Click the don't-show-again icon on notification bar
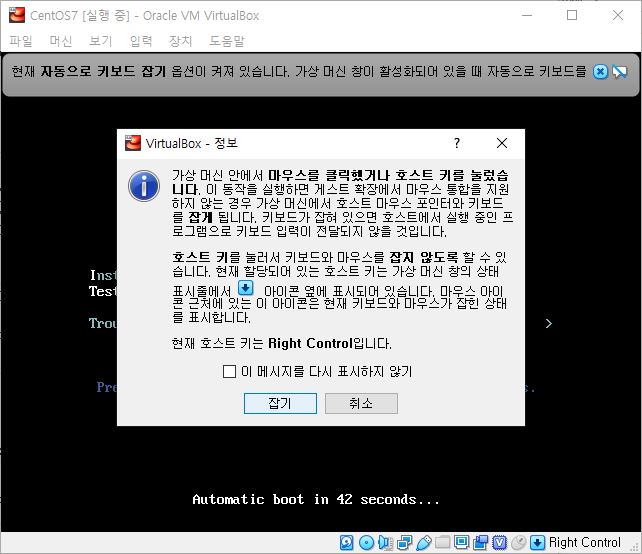The image size is (642, 554). point(619,72)
